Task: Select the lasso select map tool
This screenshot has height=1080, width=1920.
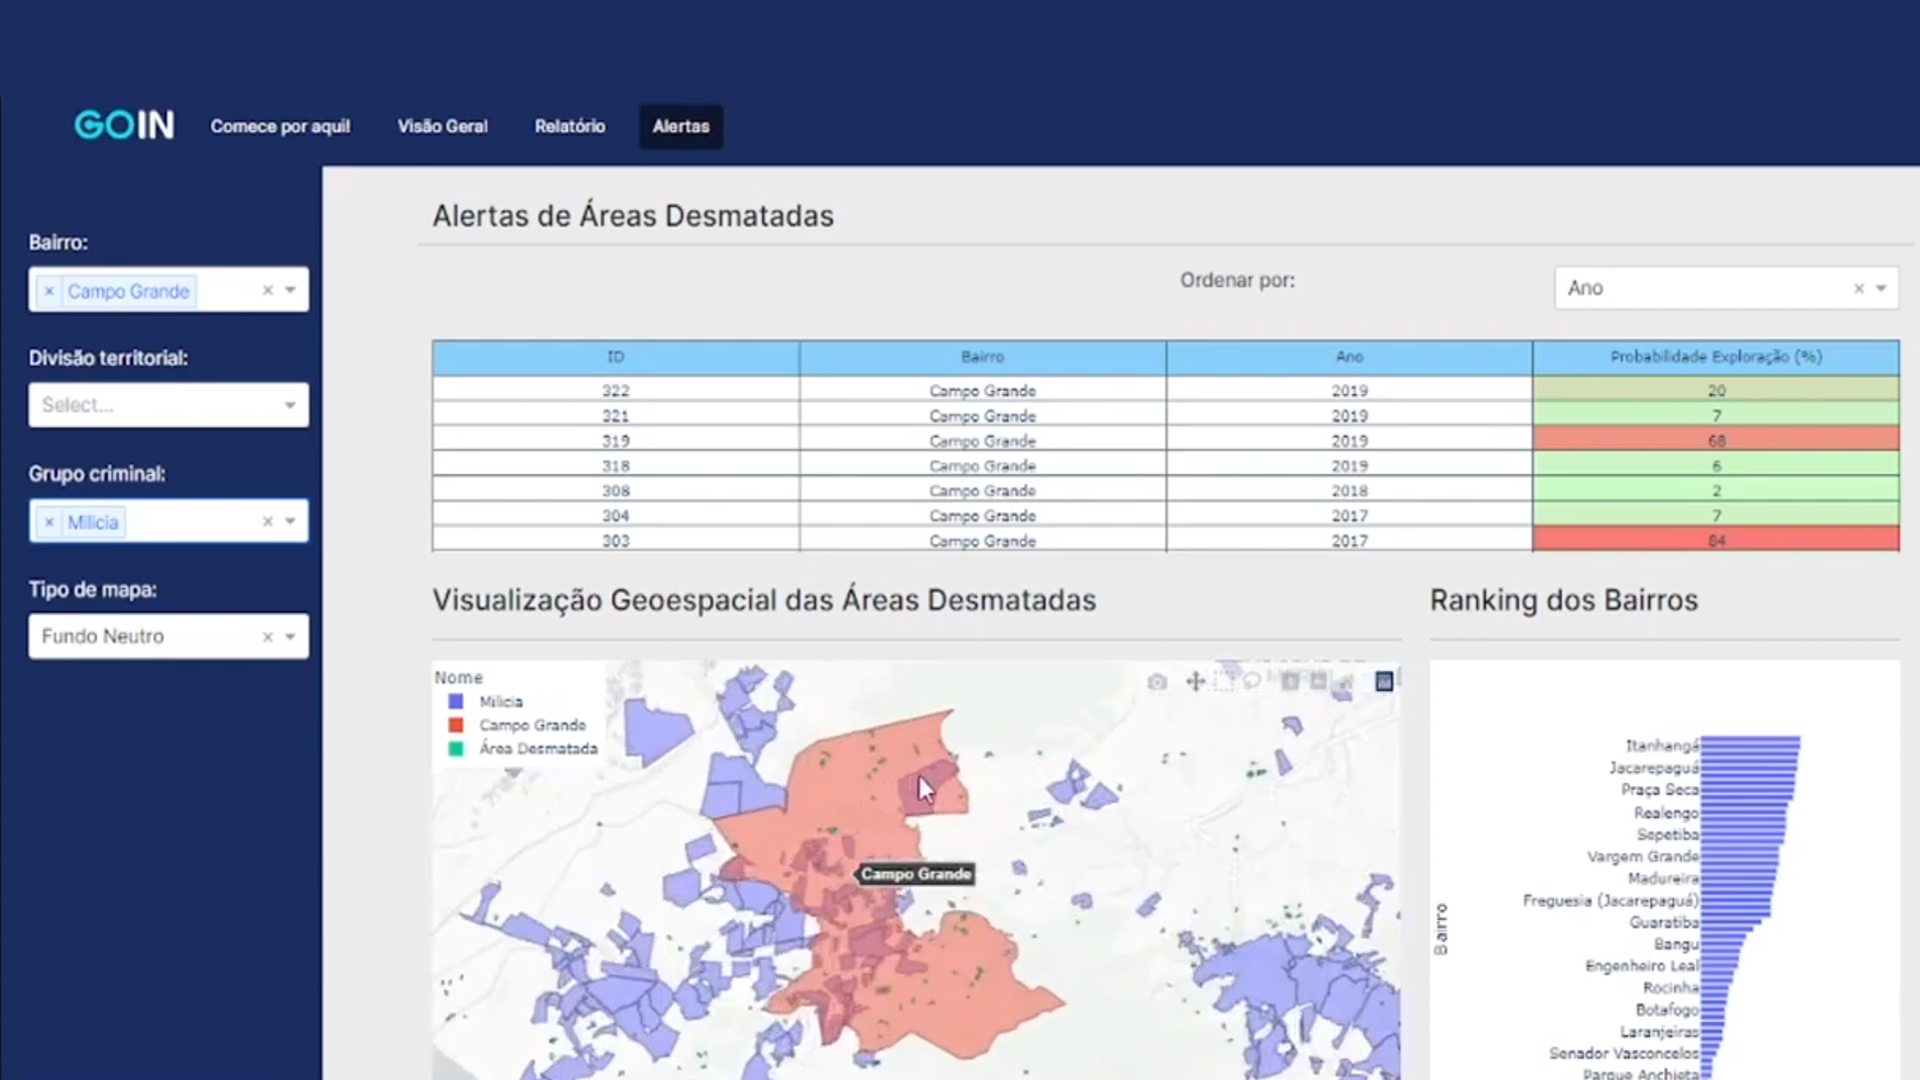Action: point(1252,682)
